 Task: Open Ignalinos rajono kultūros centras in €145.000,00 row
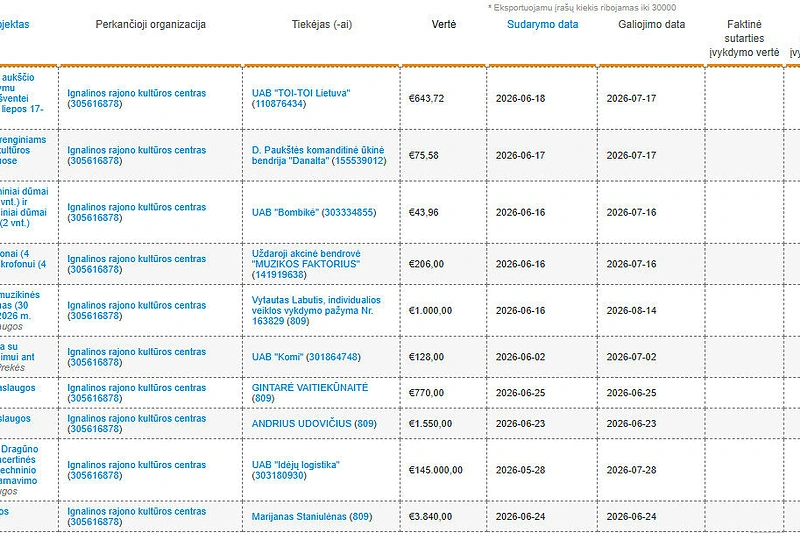pos(137,470)
